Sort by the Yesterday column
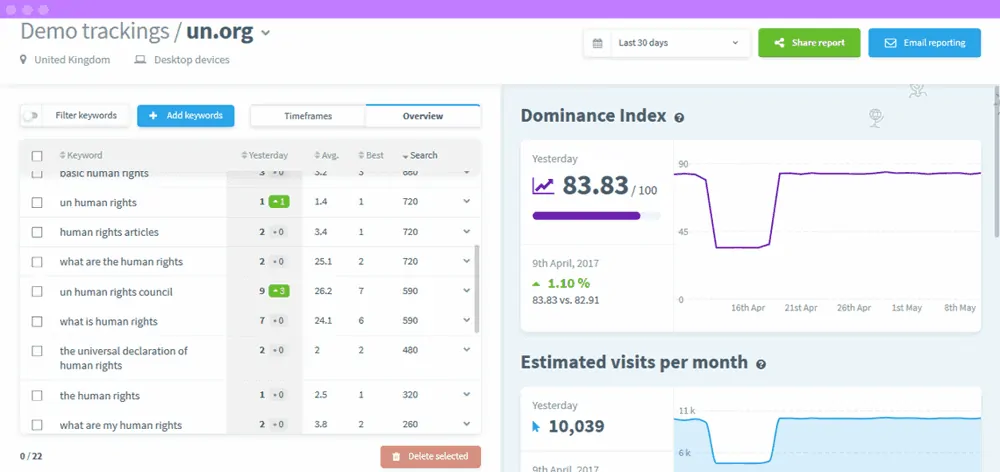This screenshot has width=1000, height=472. click(x=265, y=155)
